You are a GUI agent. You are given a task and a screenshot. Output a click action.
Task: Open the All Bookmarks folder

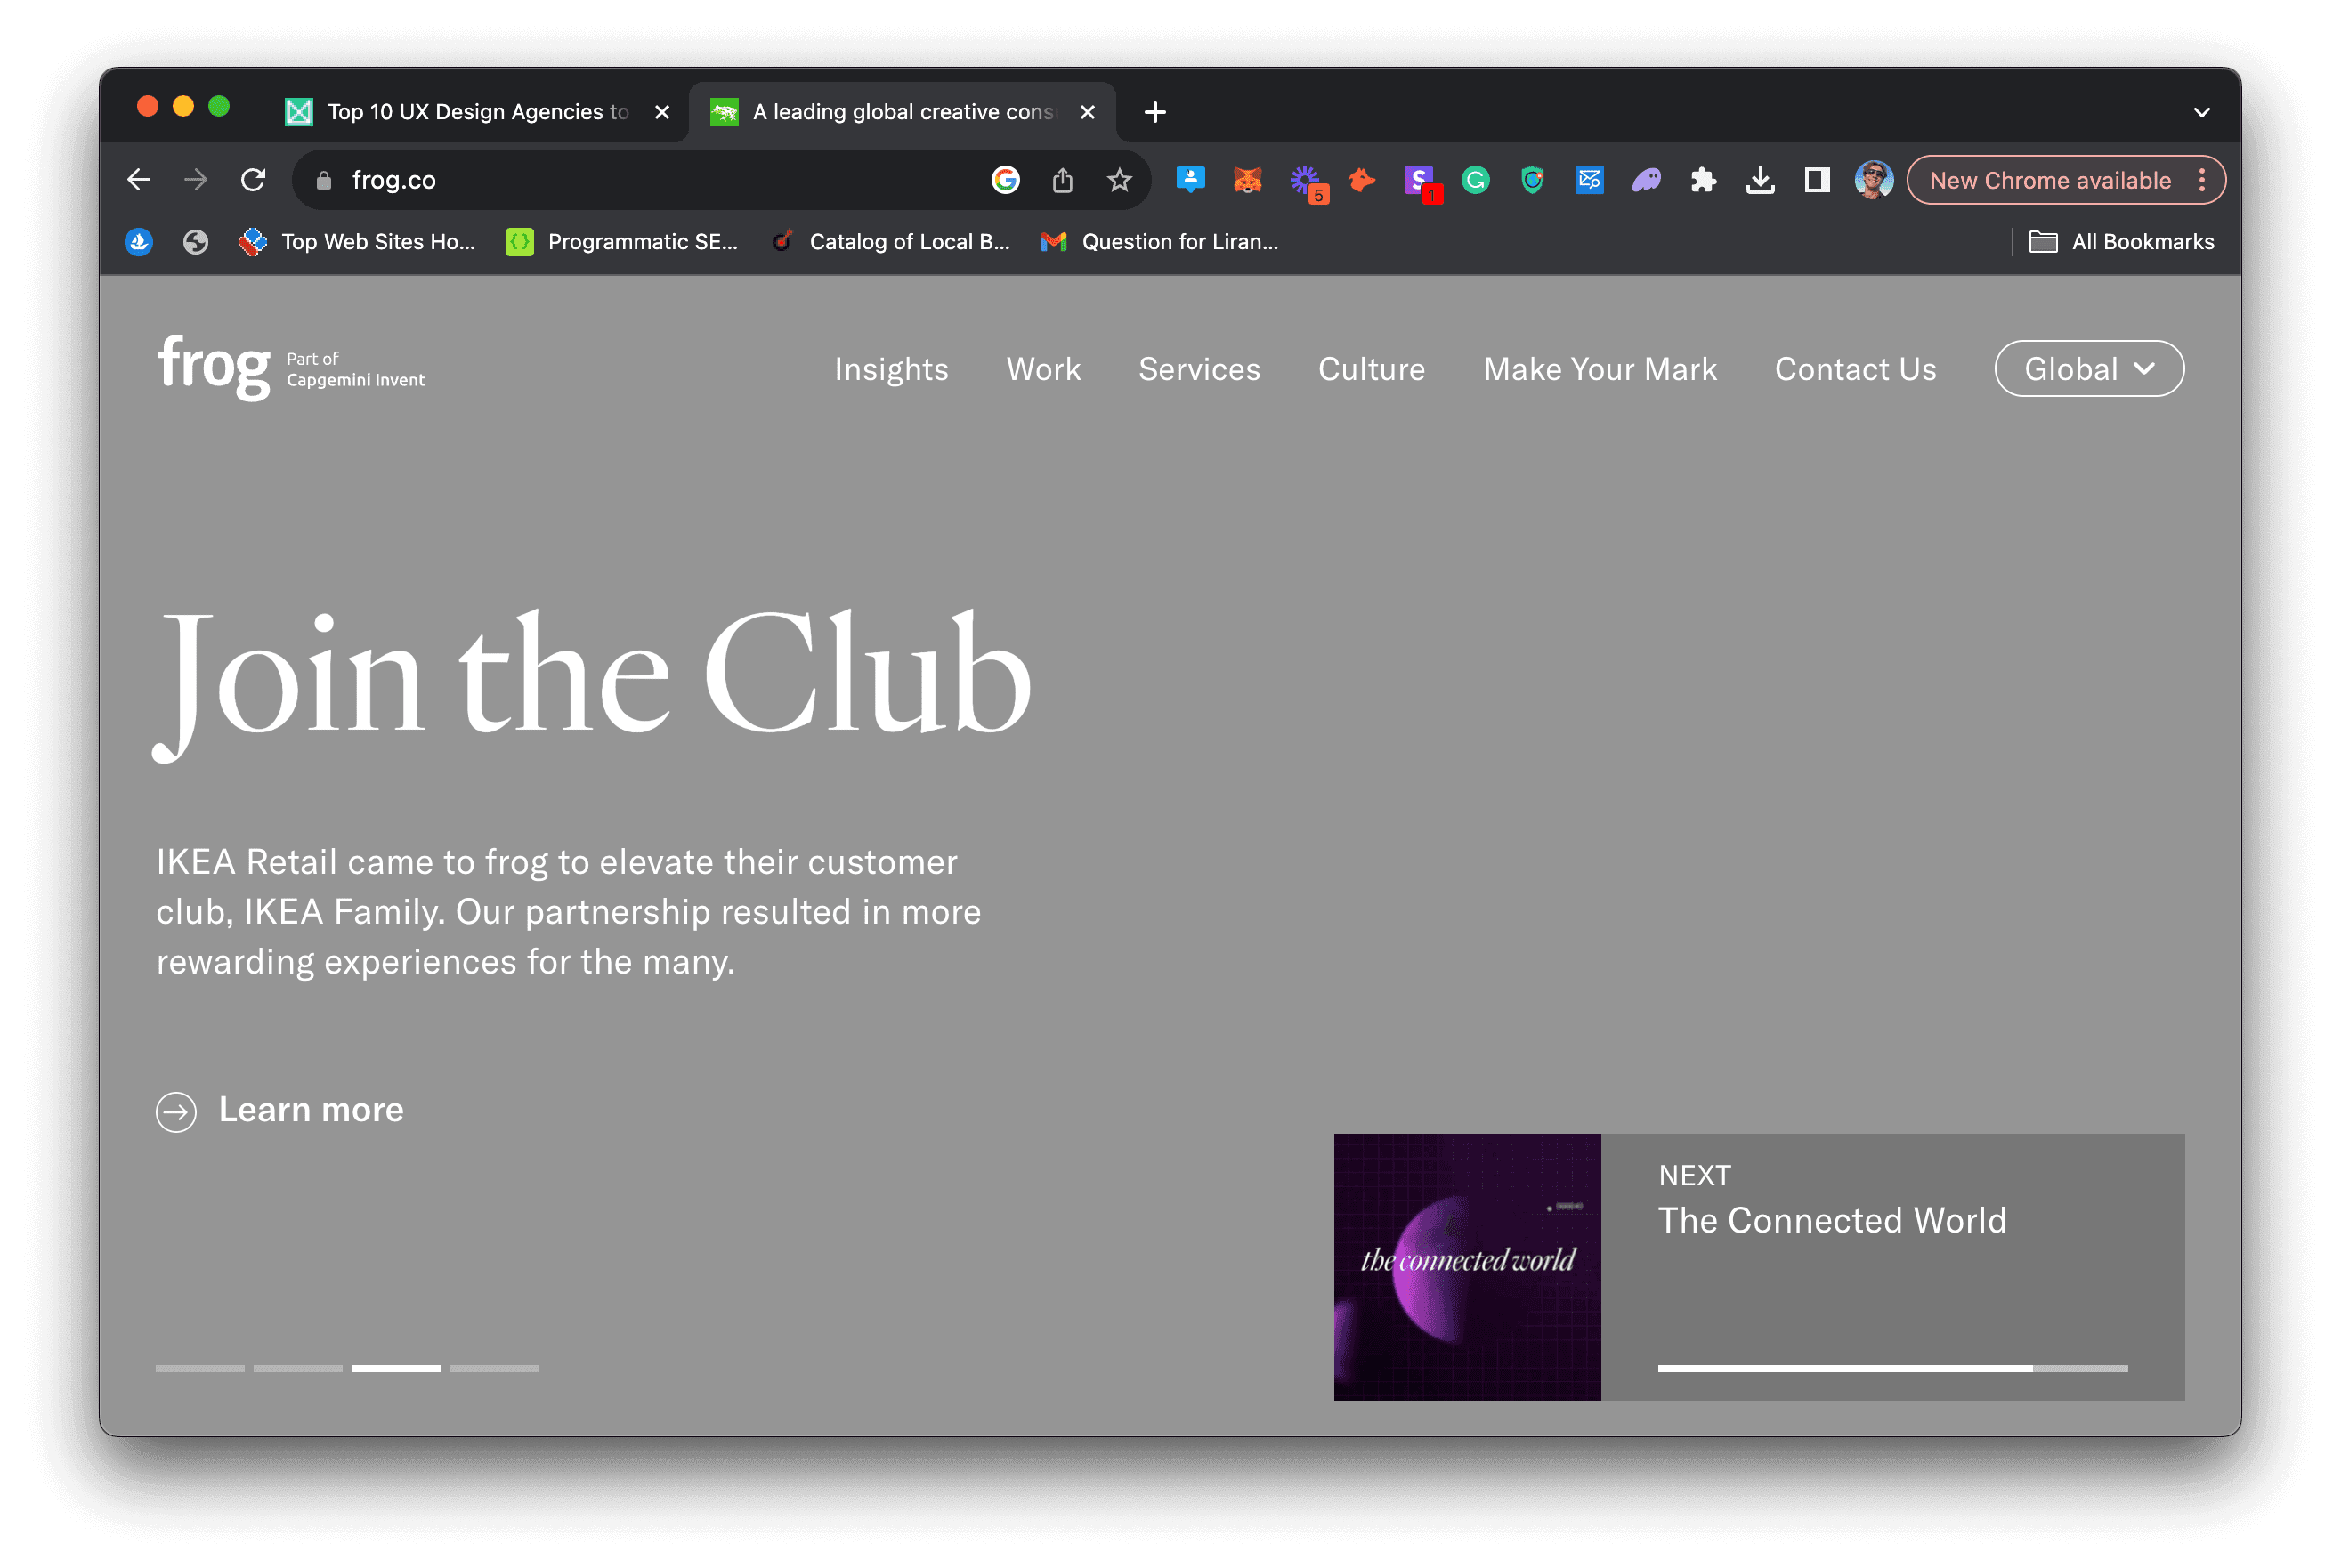(x=2121, y=242)
